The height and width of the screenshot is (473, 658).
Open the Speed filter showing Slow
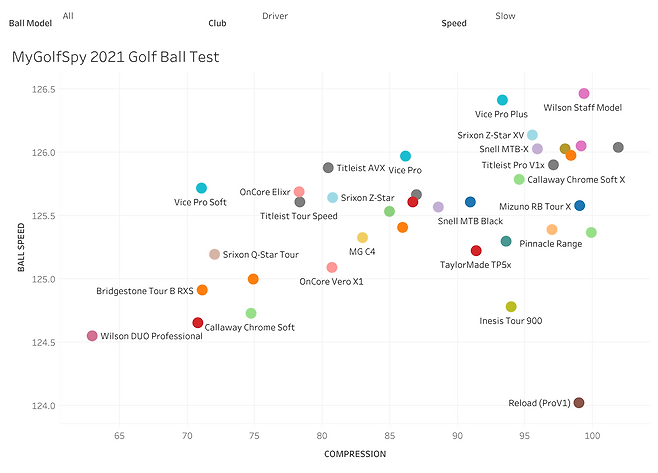[x=505, y=16]
